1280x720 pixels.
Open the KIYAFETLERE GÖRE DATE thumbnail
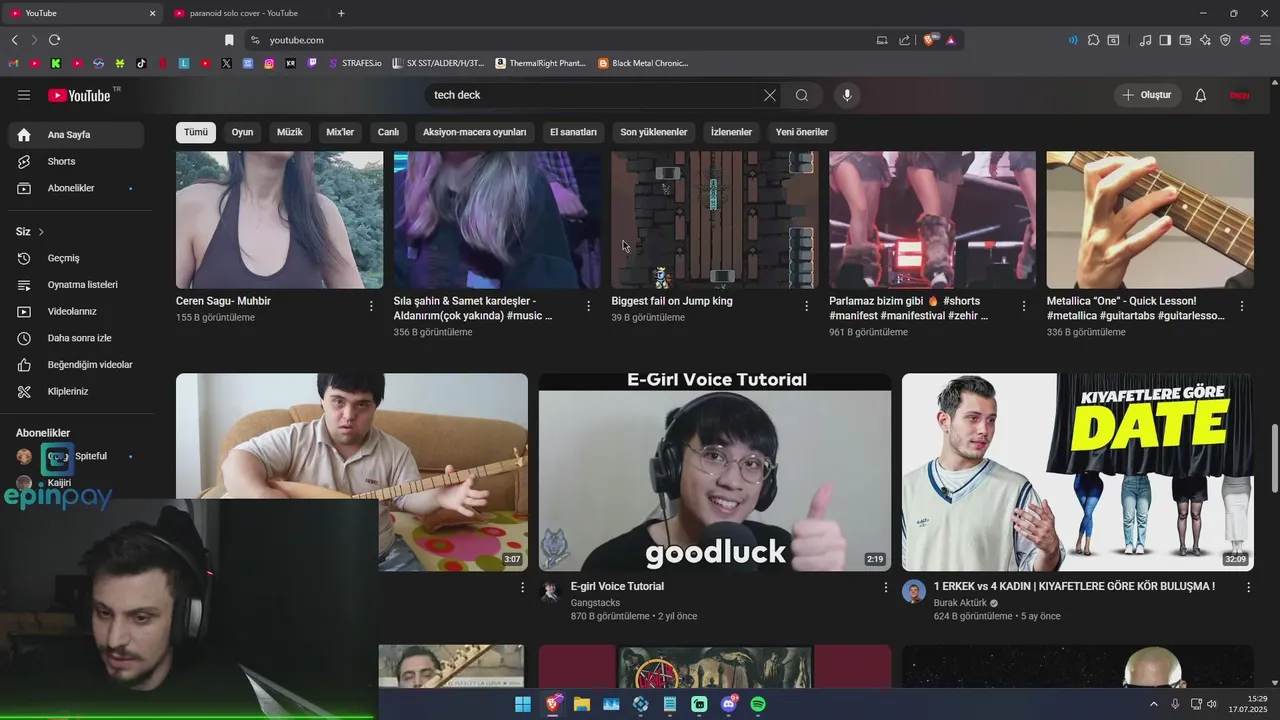click(1078, 472)
